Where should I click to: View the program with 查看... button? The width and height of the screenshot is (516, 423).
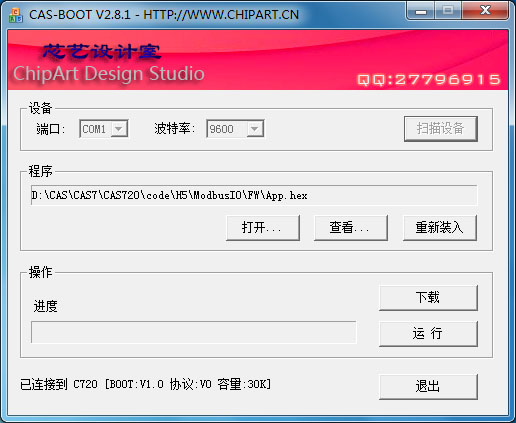pos(351,228)
